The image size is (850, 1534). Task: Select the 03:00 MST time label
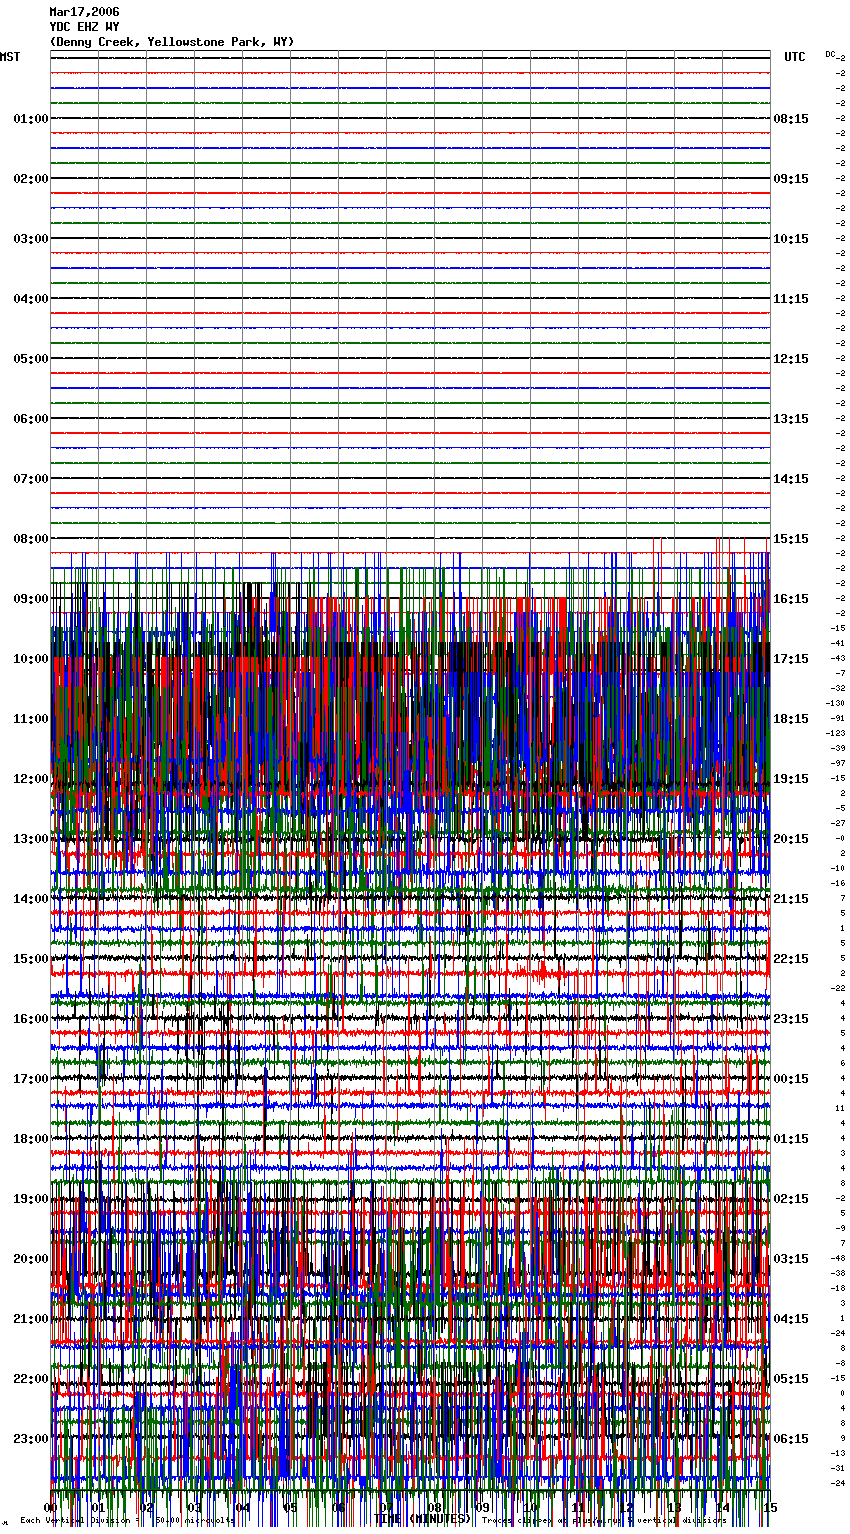click(x=31, y=239)
